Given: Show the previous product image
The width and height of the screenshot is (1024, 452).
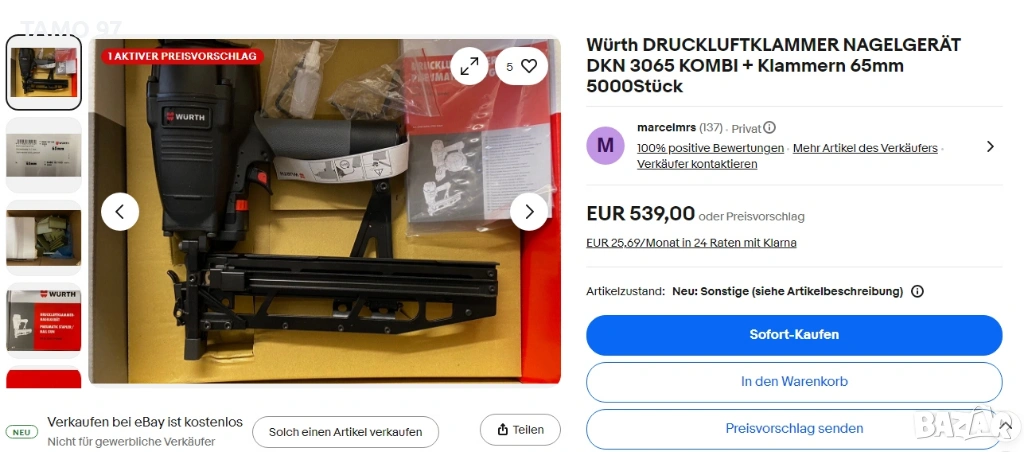Looking at the screenshot, I should (120, 212).
